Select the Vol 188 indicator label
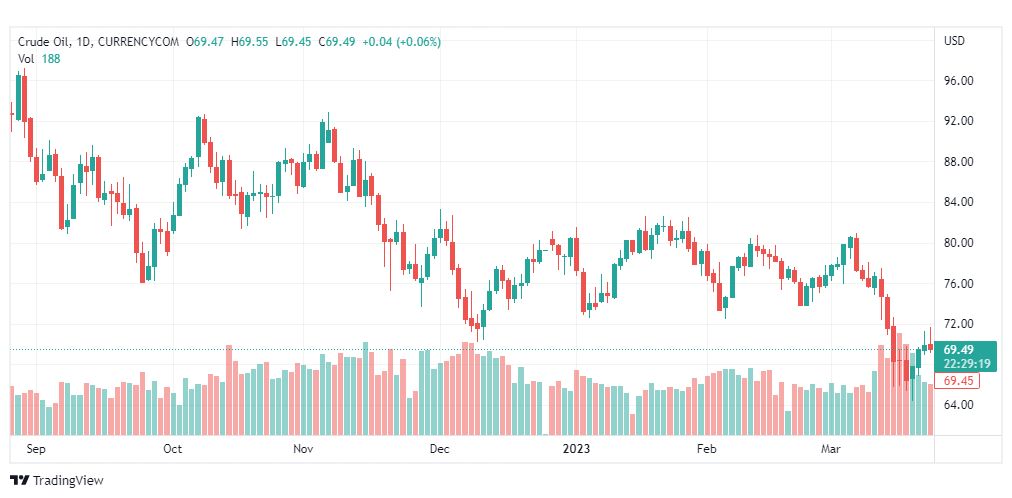 click(39, 58)
